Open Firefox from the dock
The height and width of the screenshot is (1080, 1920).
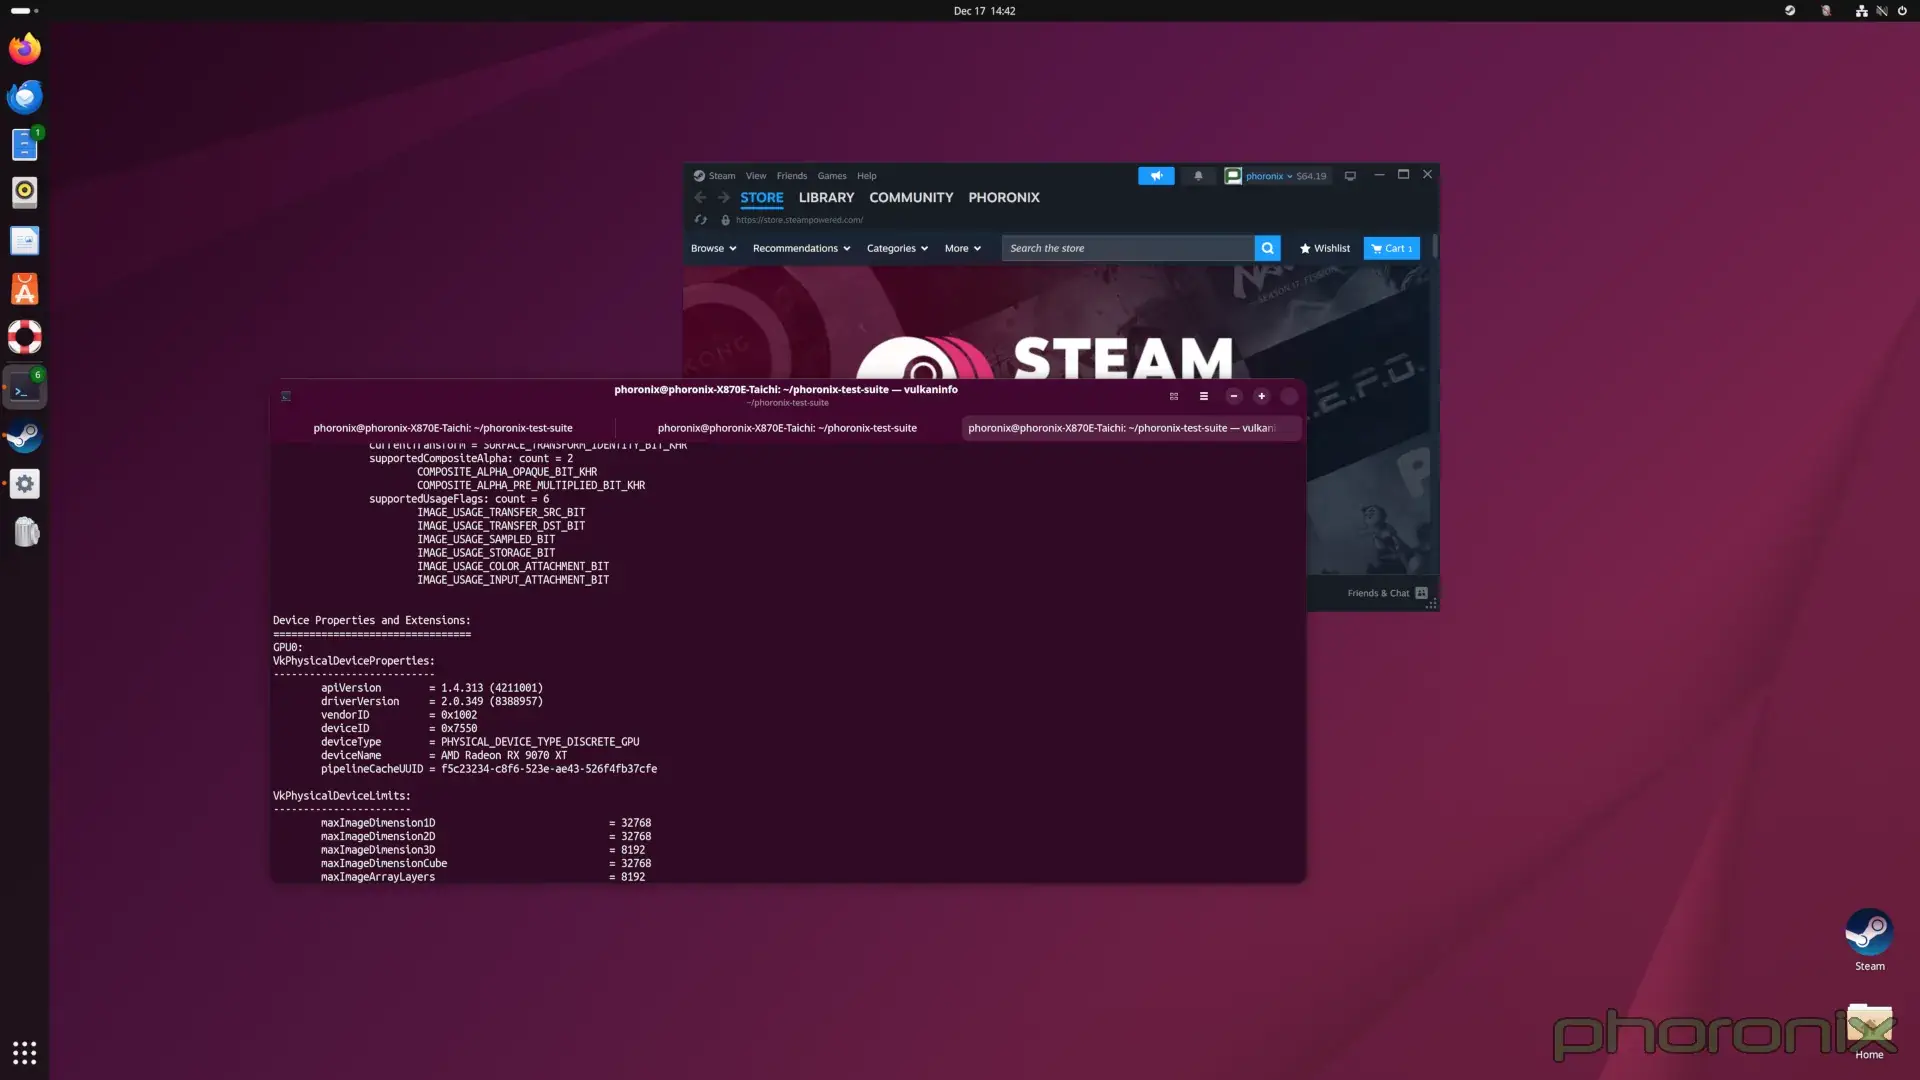point(25,48)
